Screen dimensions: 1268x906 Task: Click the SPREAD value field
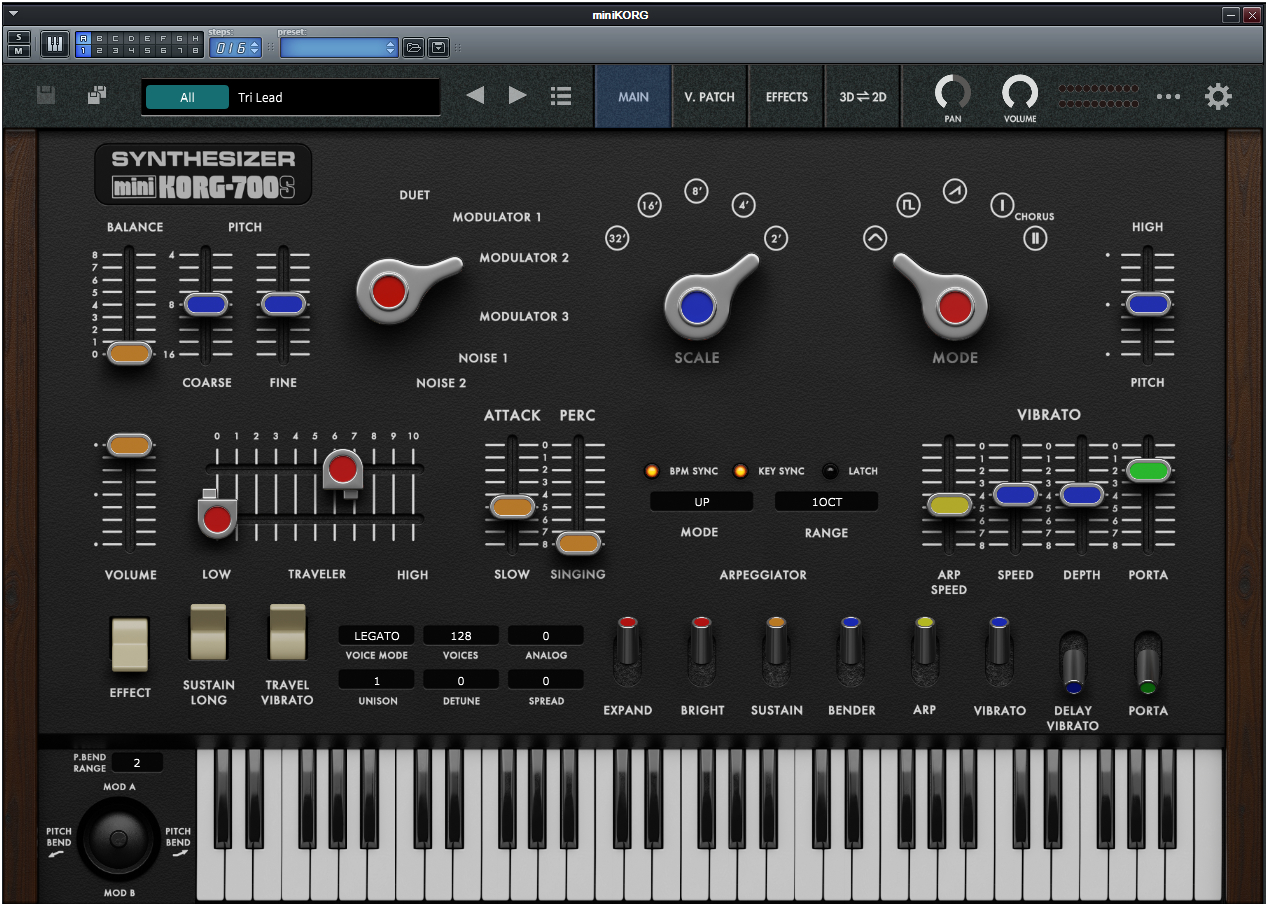point(546,681)
